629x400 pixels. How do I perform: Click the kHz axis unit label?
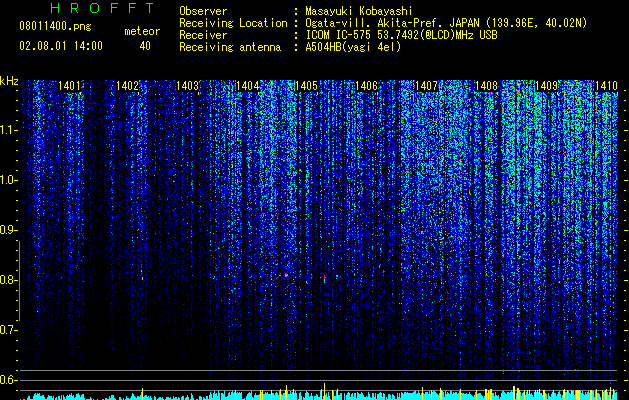(x=9, y=81)
